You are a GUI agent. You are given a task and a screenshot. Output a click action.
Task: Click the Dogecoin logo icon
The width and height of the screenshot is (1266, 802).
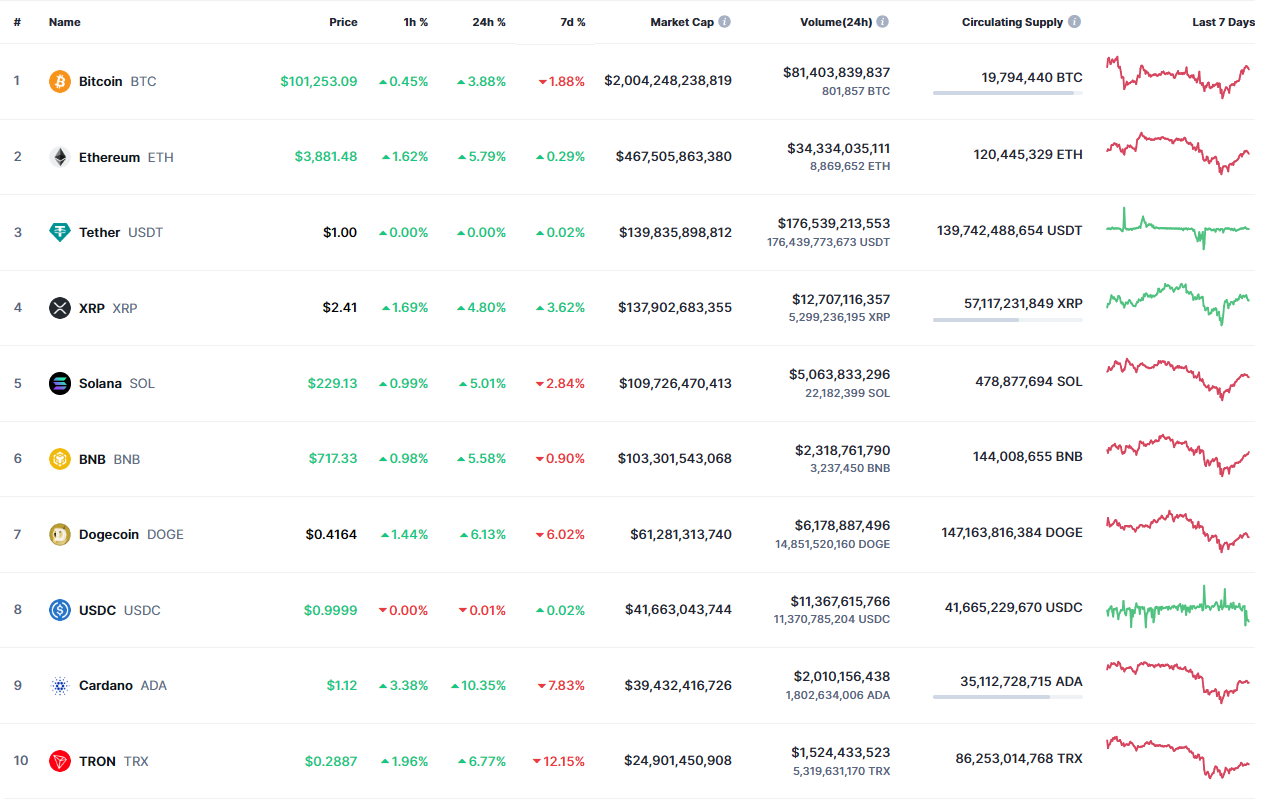[x=60, y=534]
